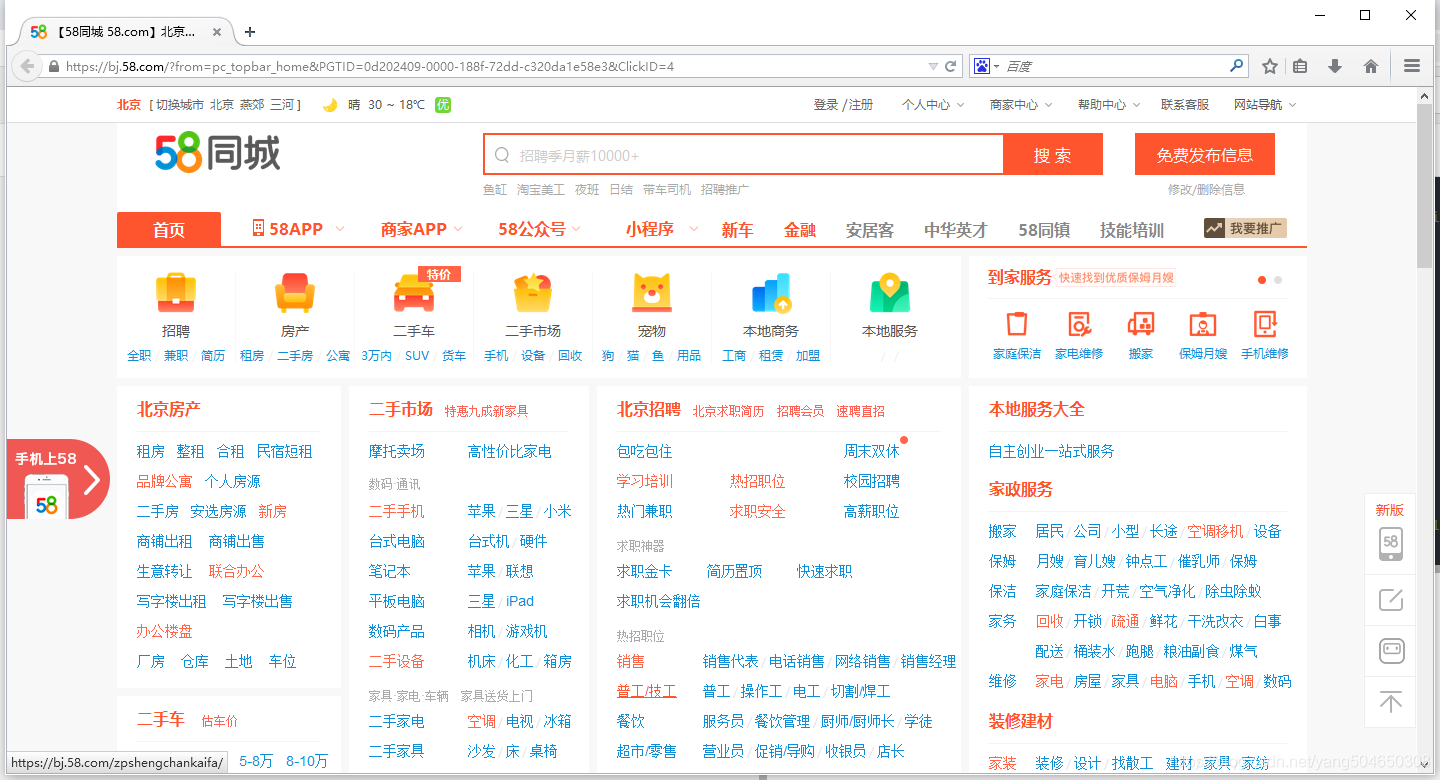This screenshot has height=780, width=1440.
Task: Click the 手机维修 service icon
Action: [x=1265, y=324]
